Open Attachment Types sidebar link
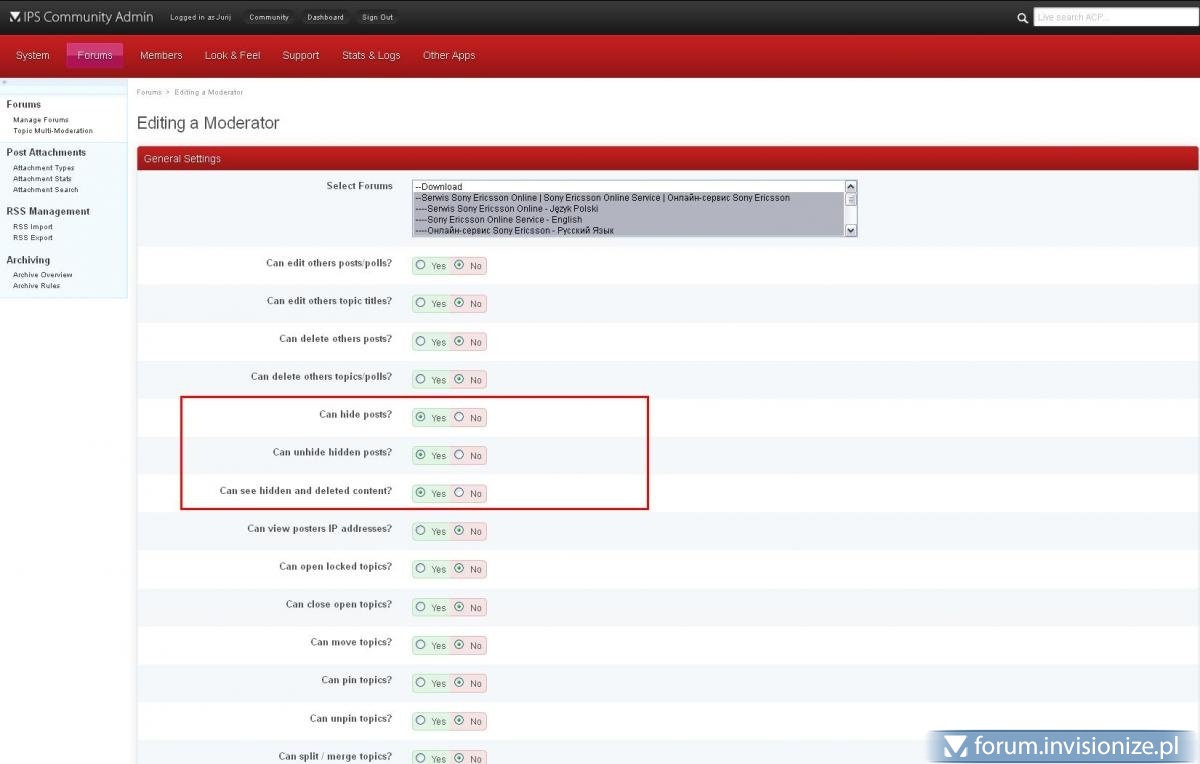1200x764 pixels. [x=44, y=168]
